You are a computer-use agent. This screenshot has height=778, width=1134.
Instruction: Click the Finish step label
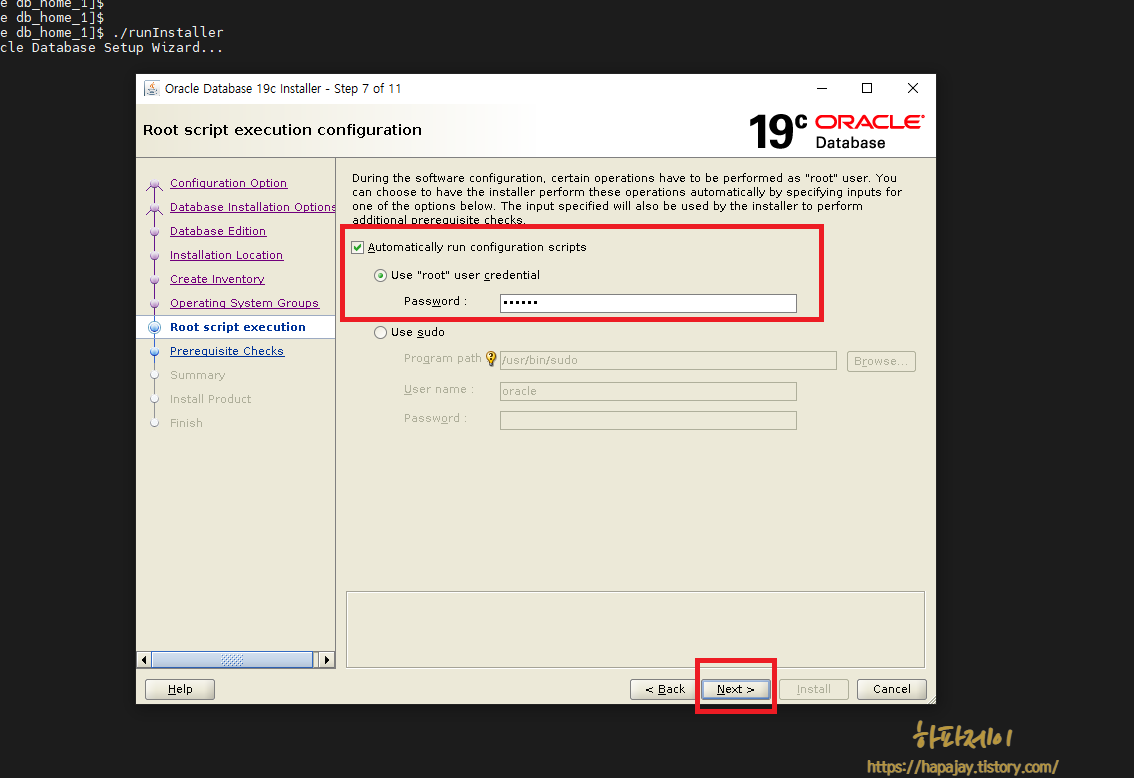[x=186, y=422]
